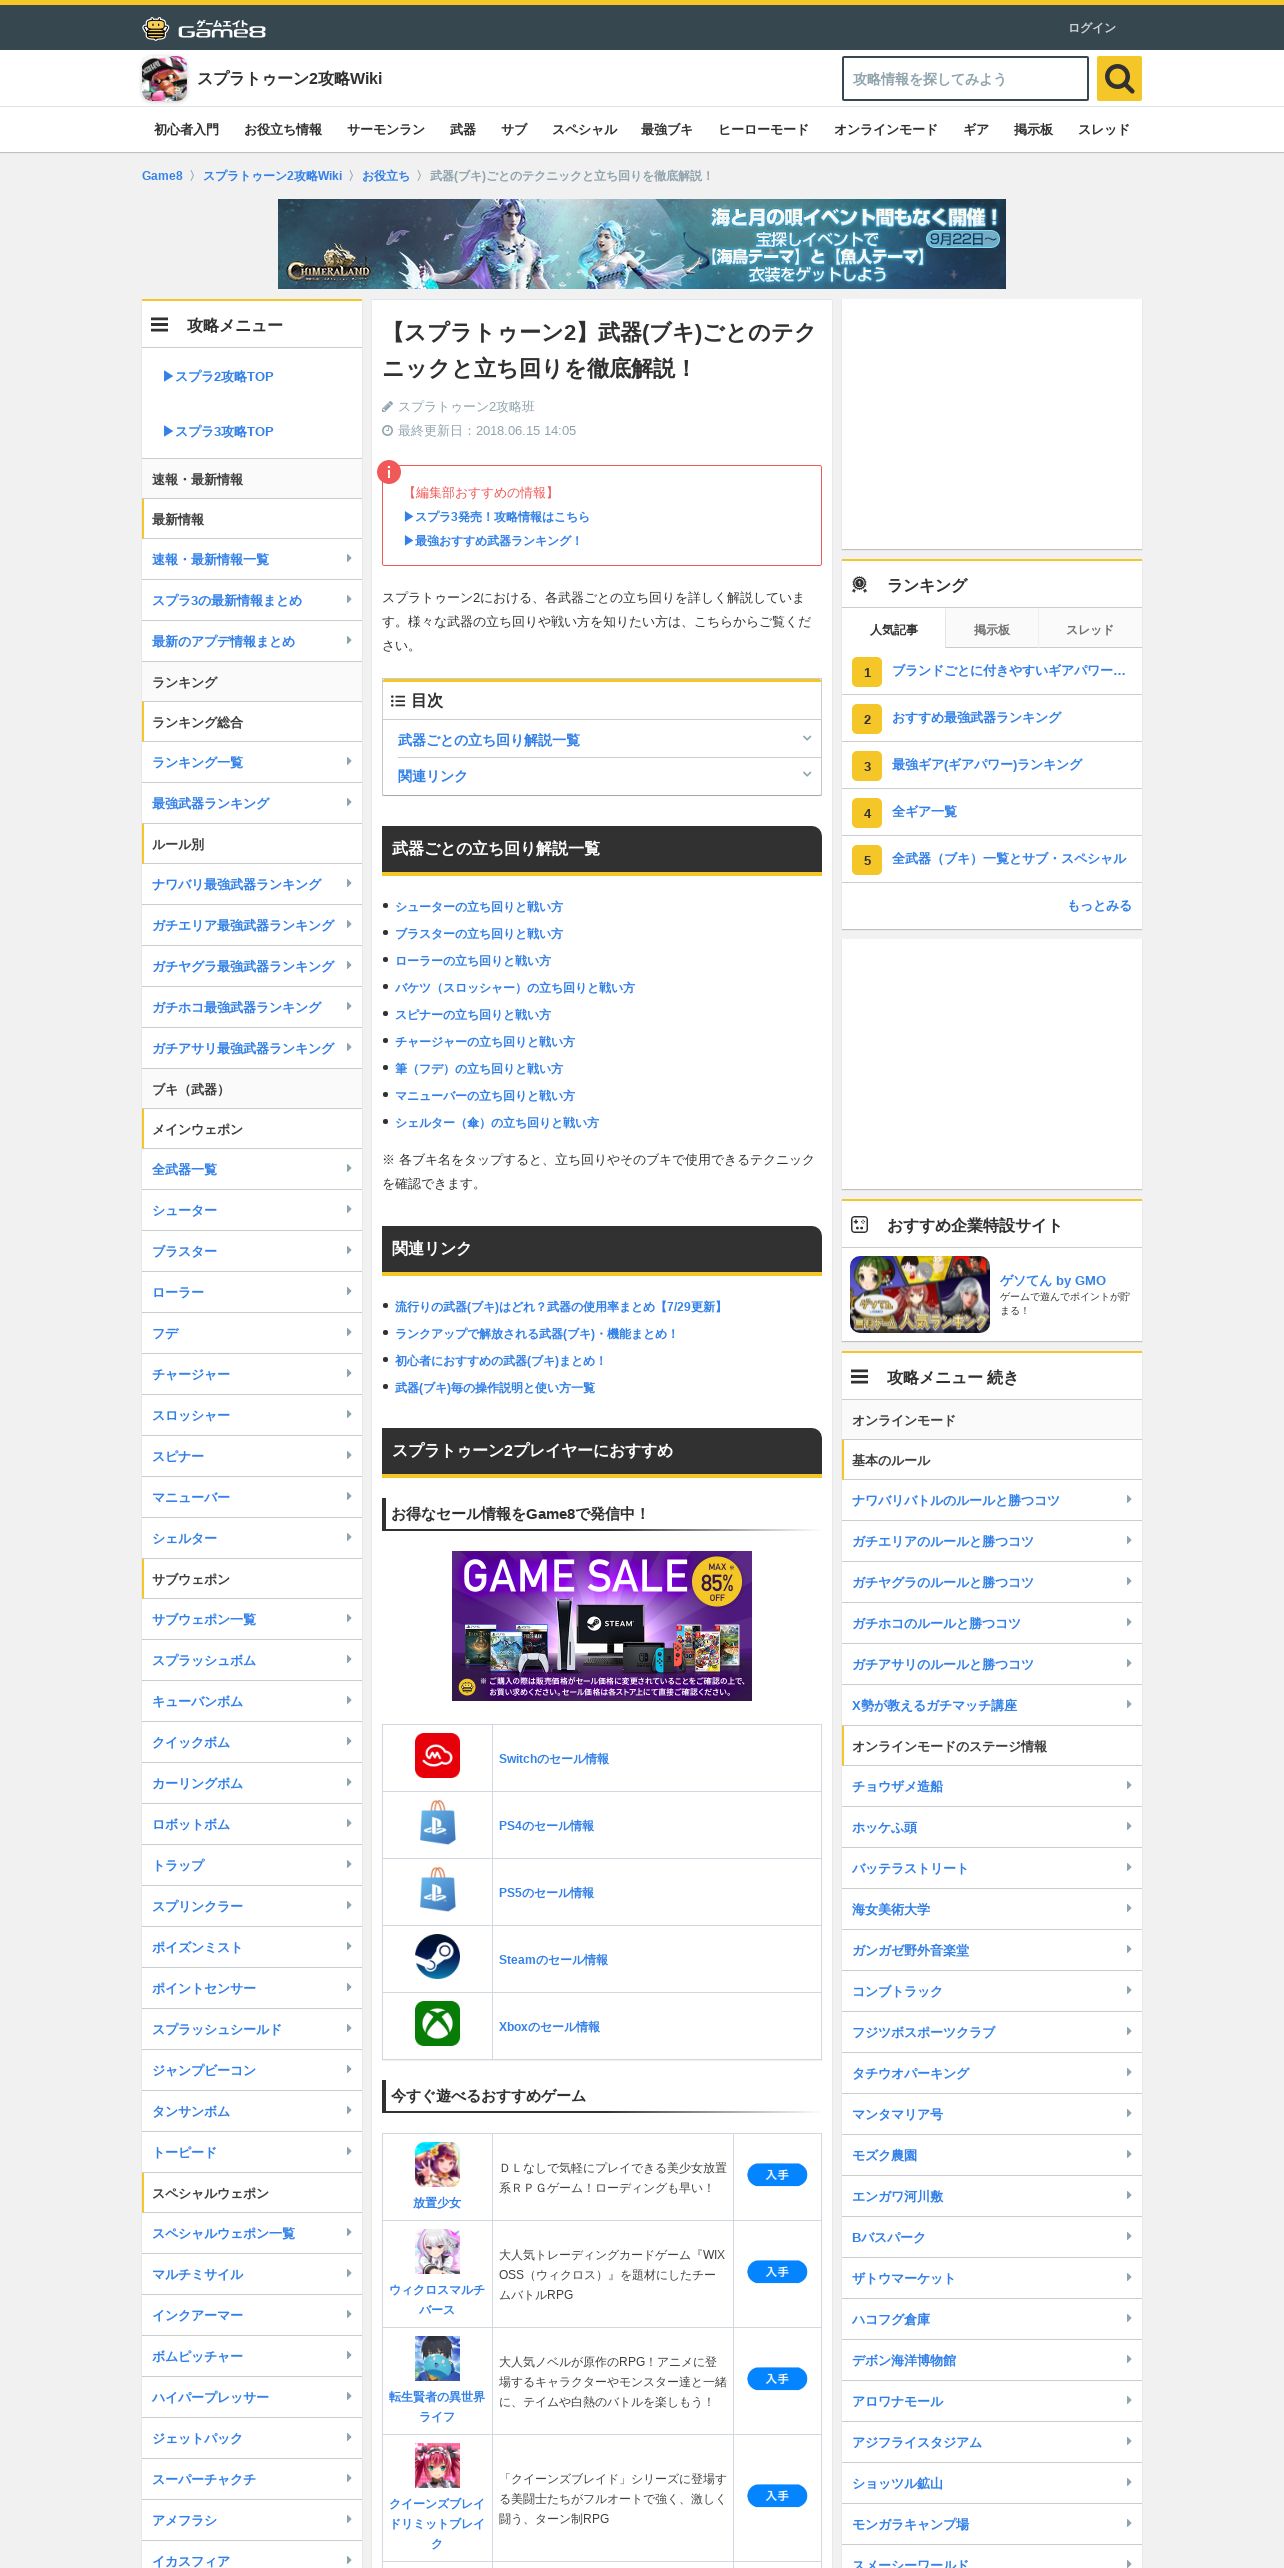Click the list icon beside 目次
This screenshot has width=1284, height=2568.
click(398, 701)
